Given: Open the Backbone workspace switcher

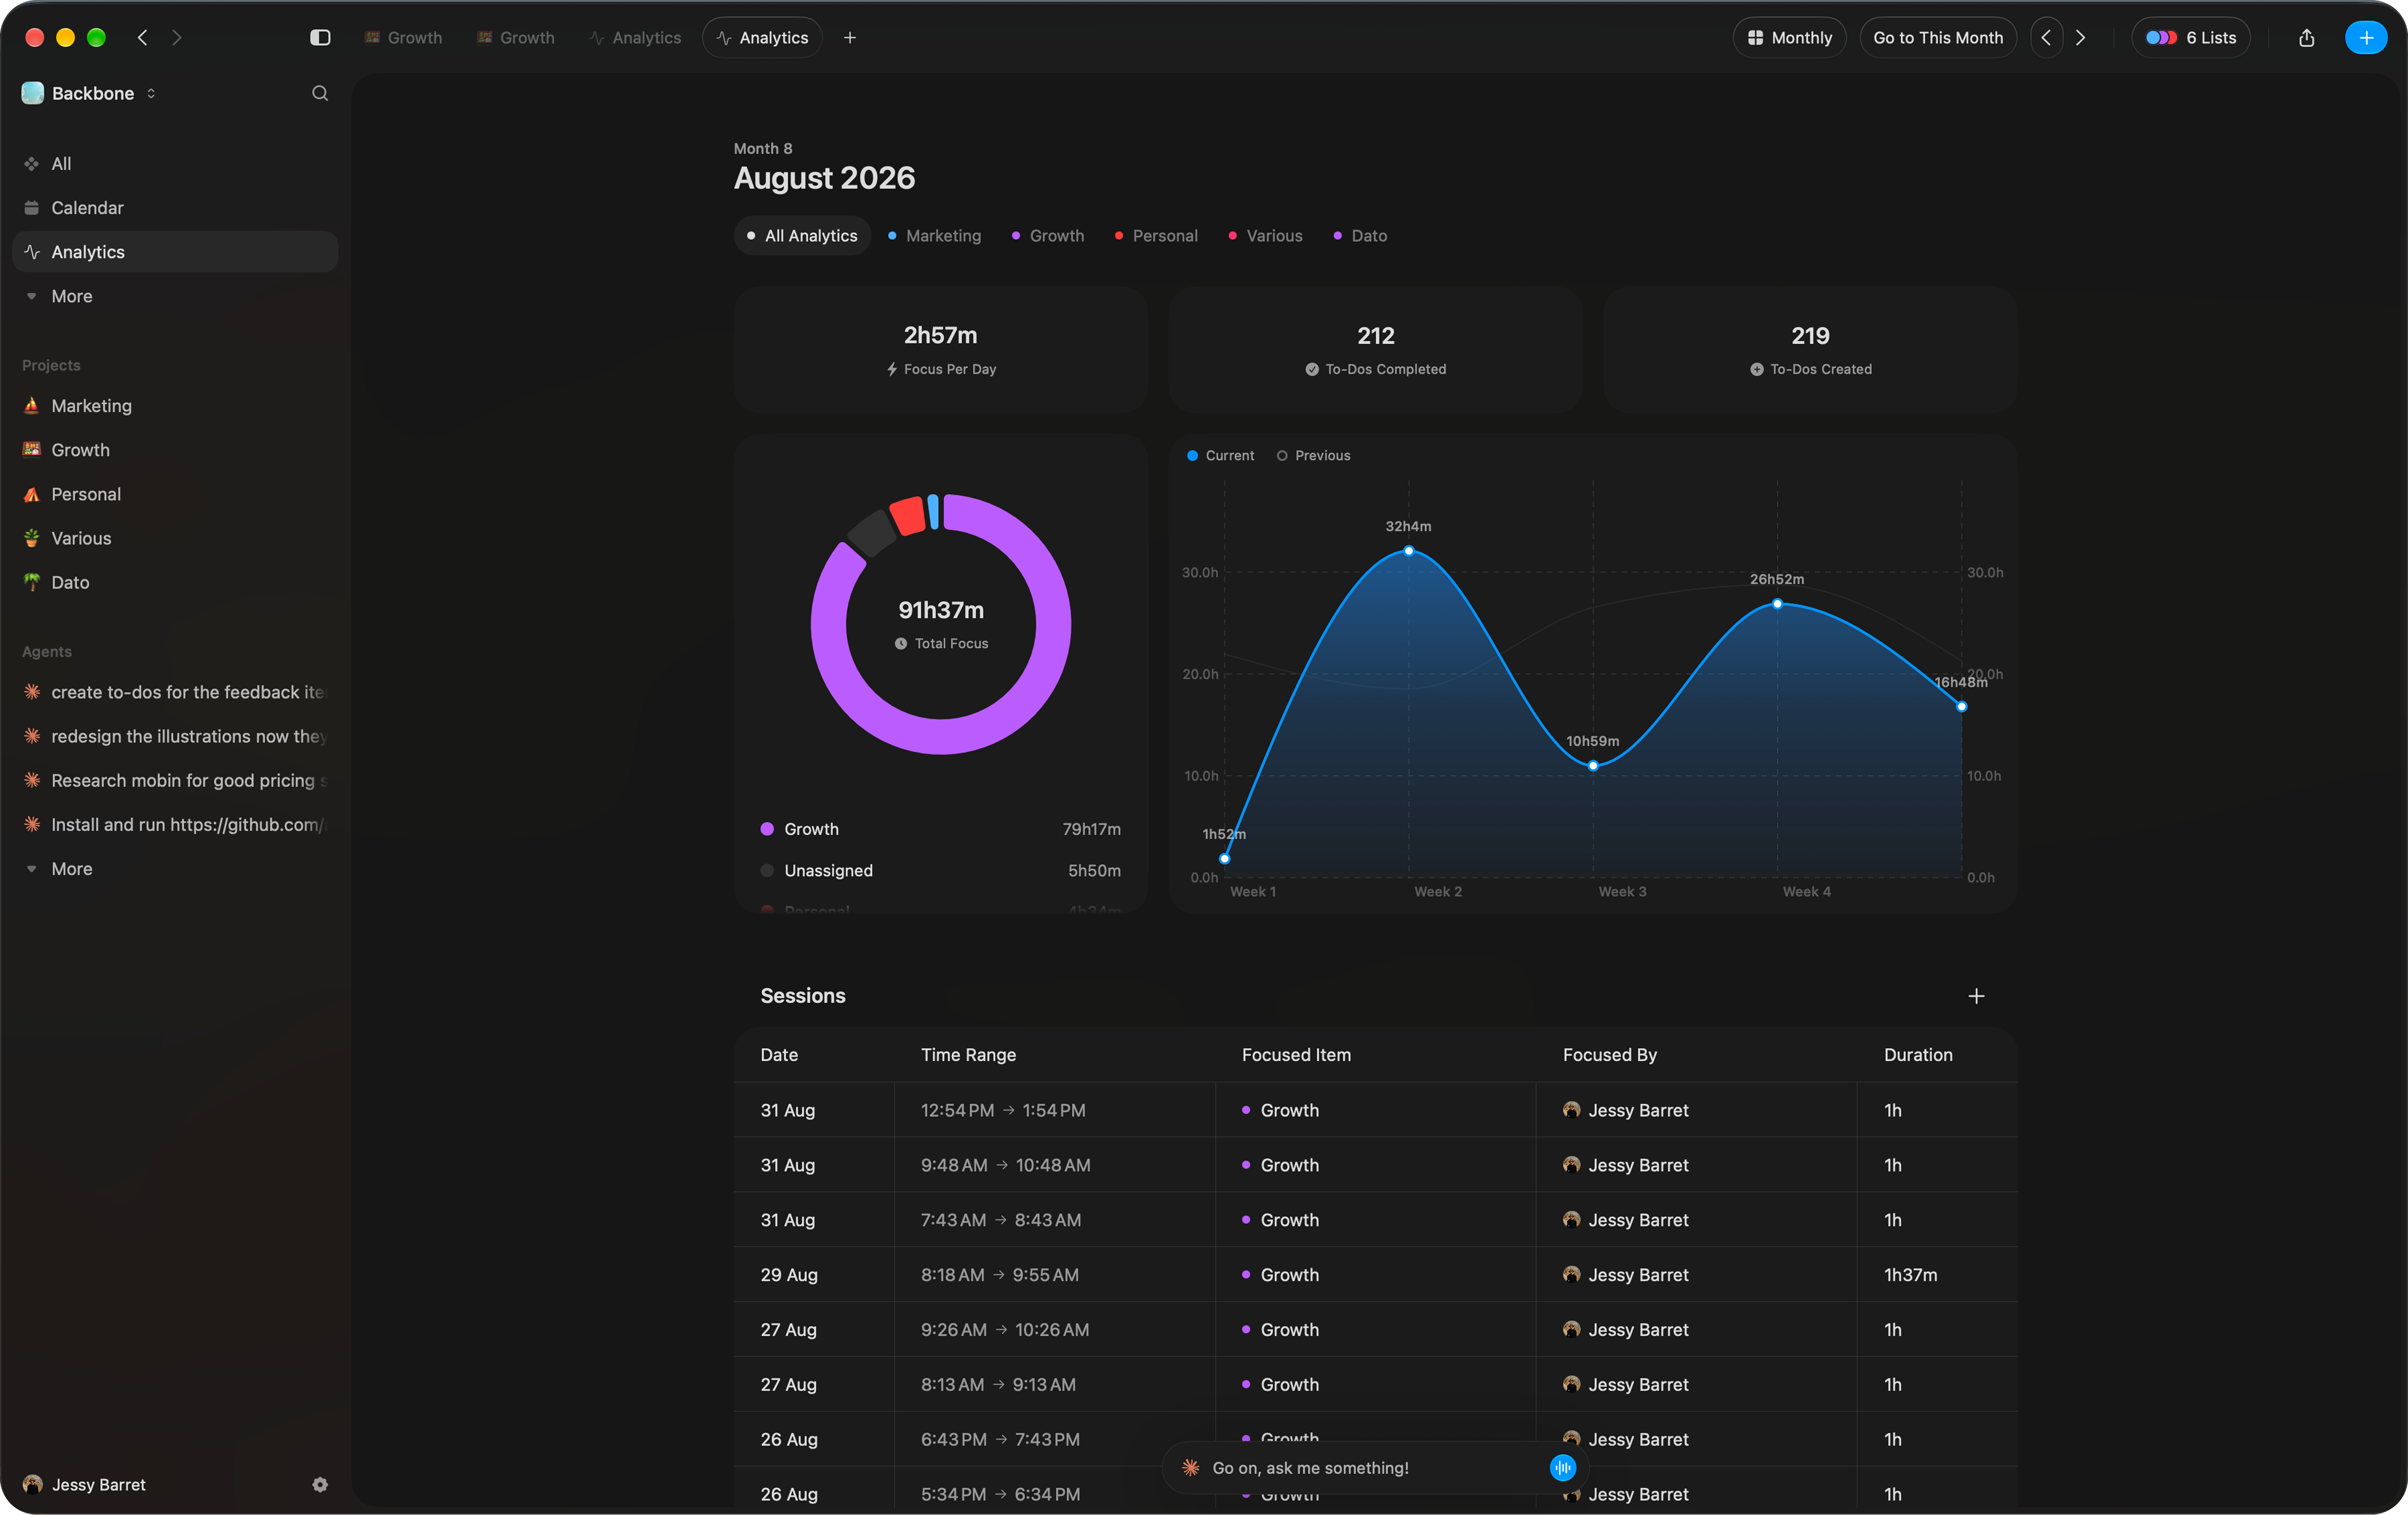Looking at the screenshot, I should pos(89,93).
